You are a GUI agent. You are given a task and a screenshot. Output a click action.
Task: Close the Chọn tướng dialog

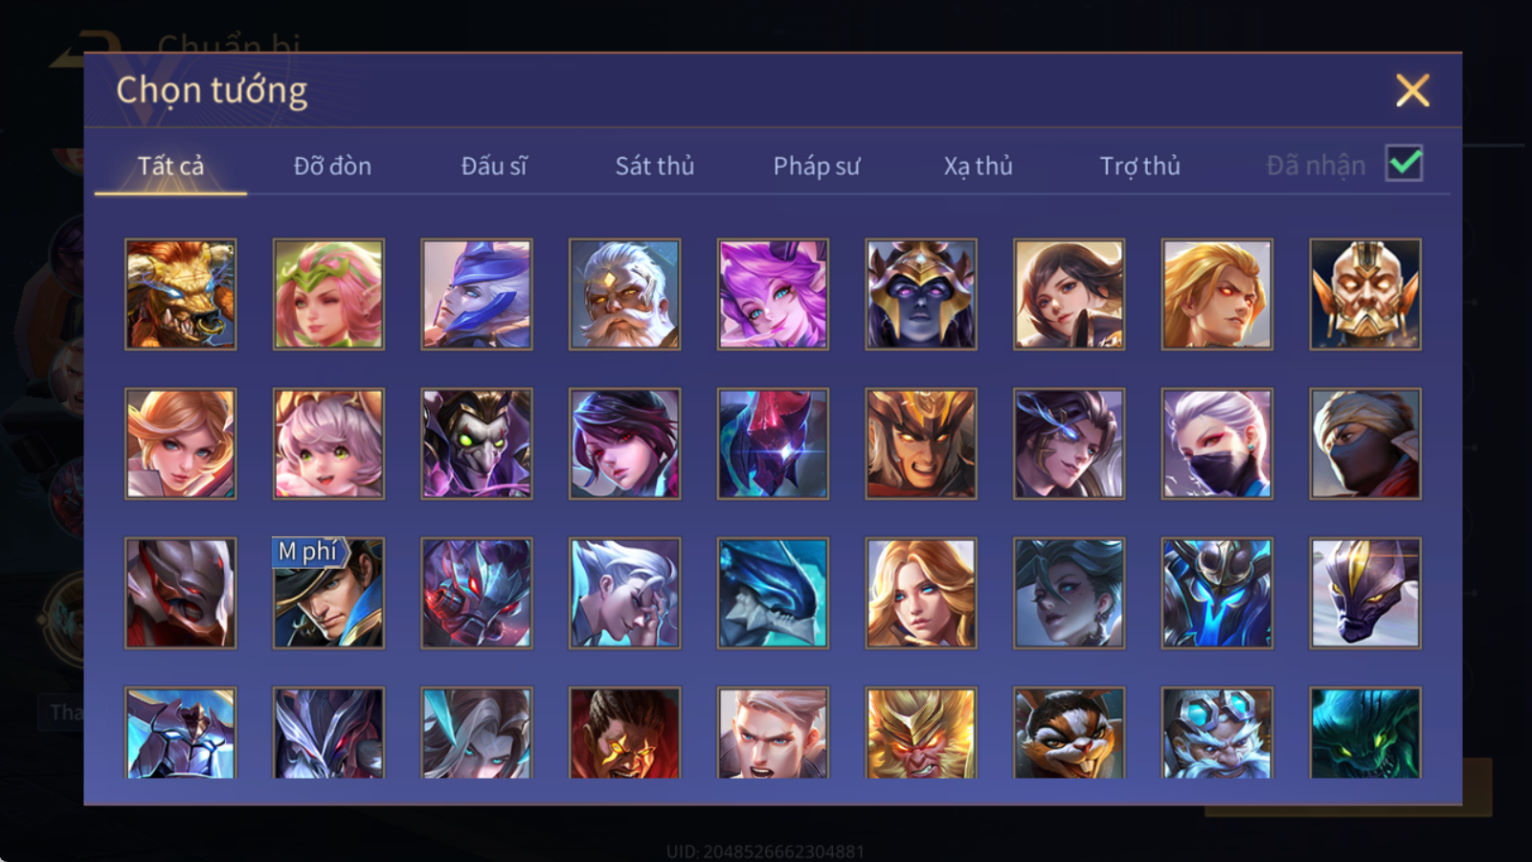click(1412, 91)
